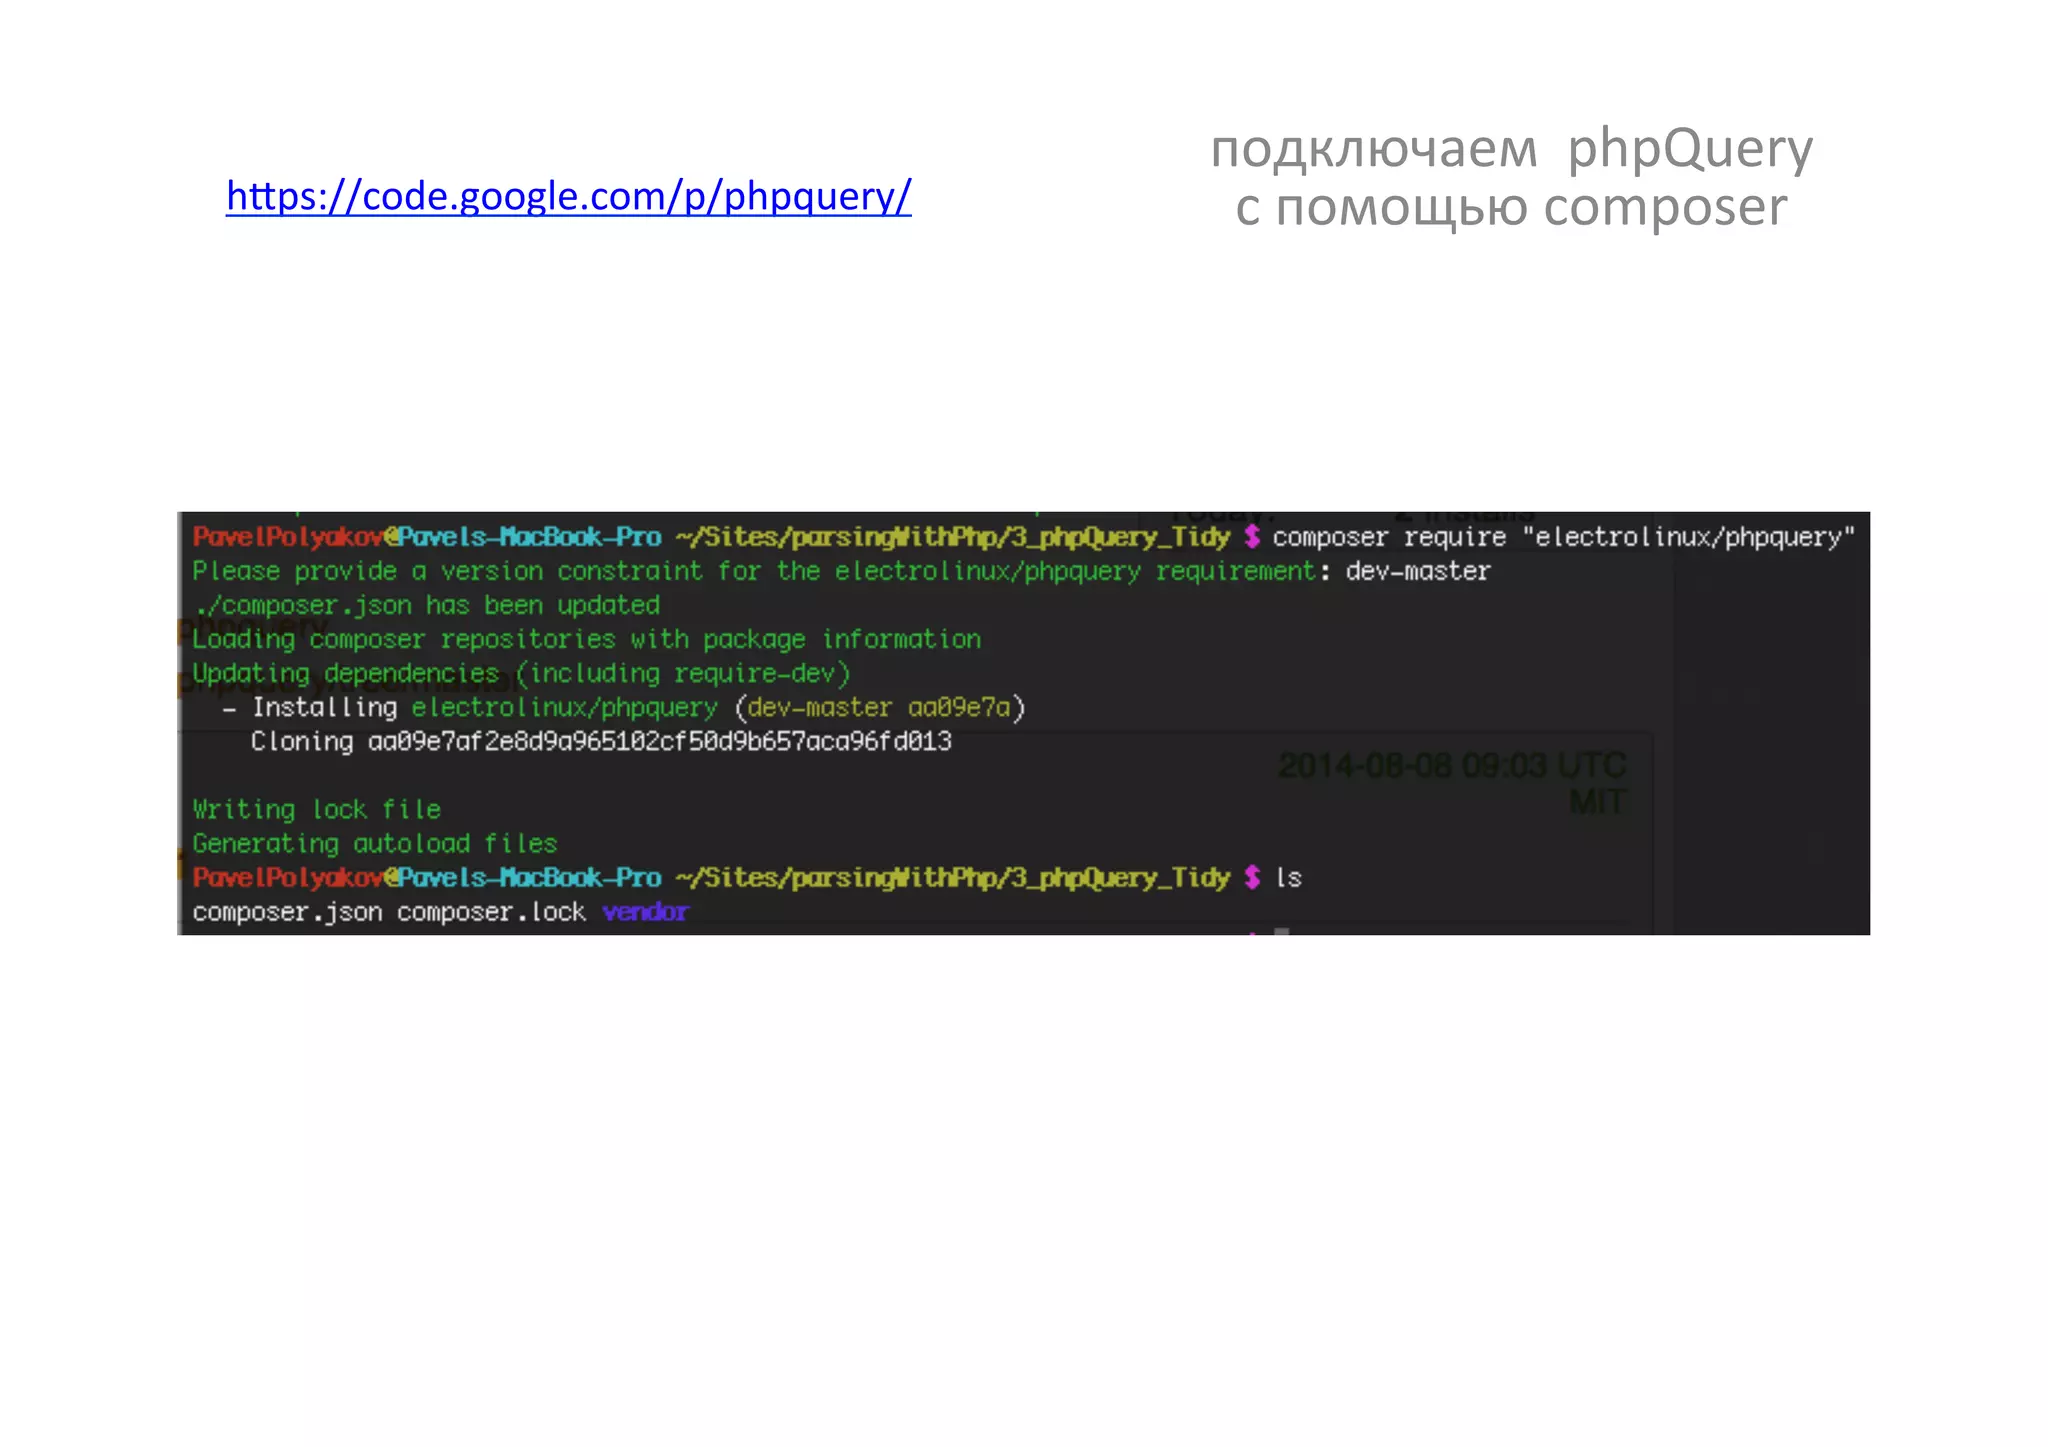The width and height of the screenshot is (2048, 1447).
Task: Open the code.google.com phpquery link
Action: tap(568, 197)
